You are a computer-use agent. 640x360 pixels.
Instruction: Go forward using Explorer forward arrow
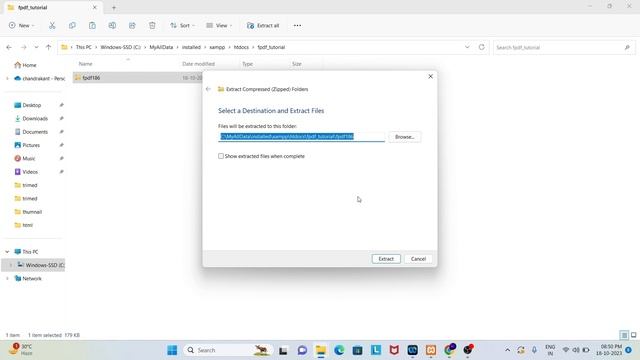pyautogui.click(x=23, y=47)
